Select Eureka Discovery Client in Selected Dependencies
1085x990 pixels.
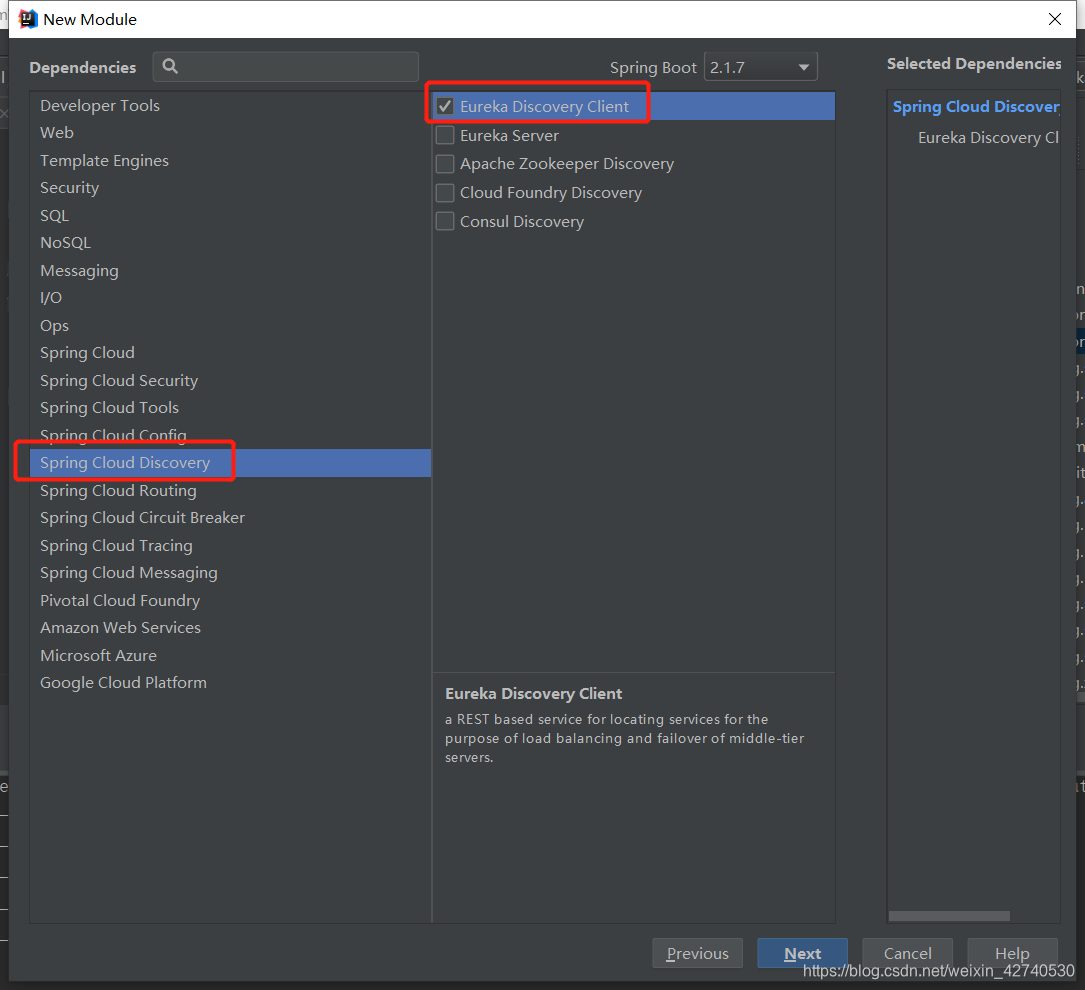(988, 138)
